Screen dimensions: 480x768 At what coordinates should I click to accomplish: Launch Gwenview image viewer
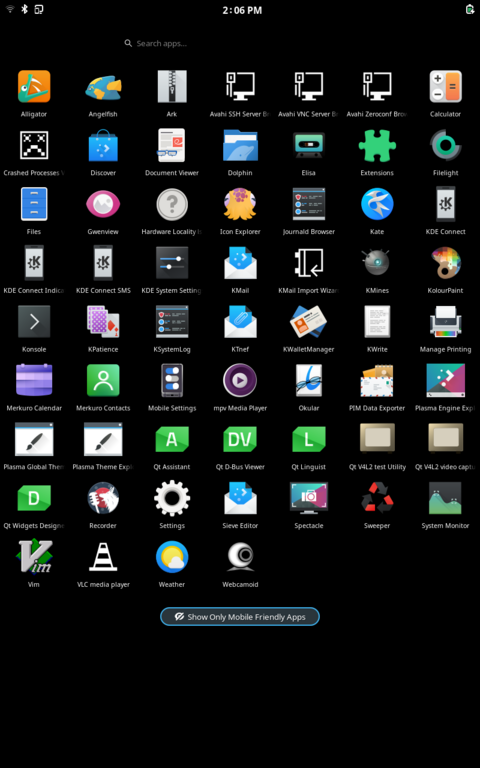103,204
